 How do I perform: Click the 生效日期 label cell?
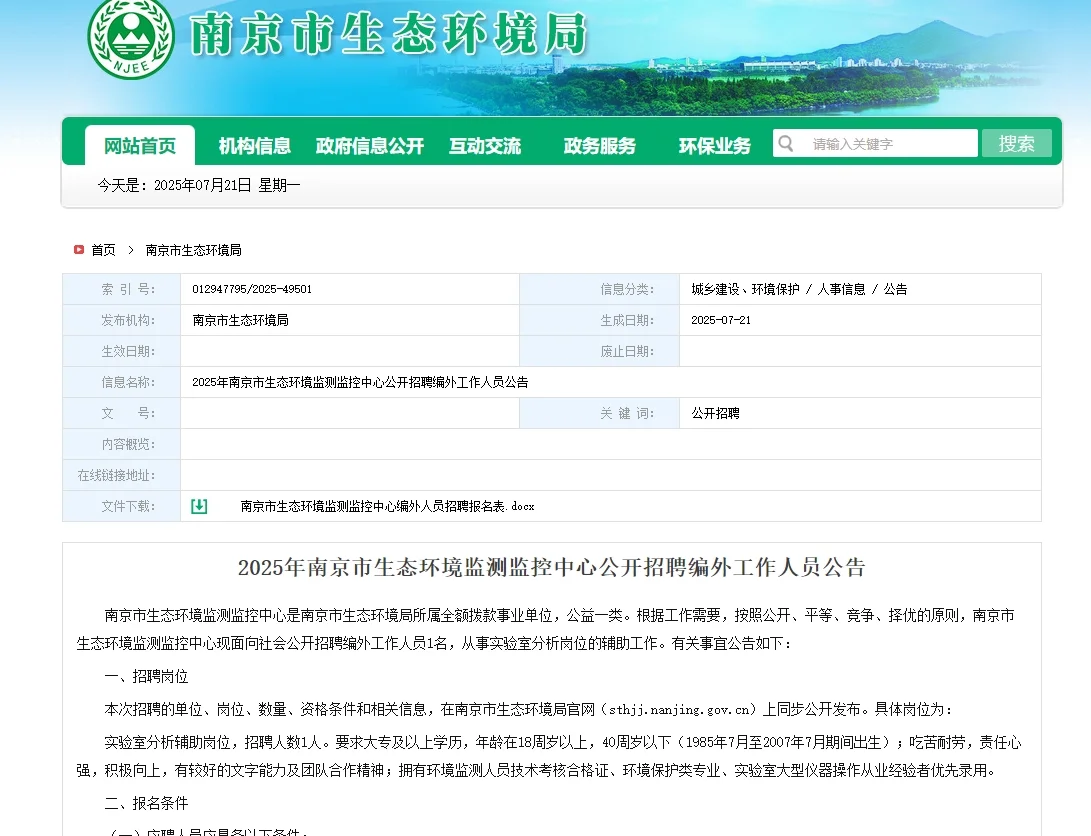point(122,351)
